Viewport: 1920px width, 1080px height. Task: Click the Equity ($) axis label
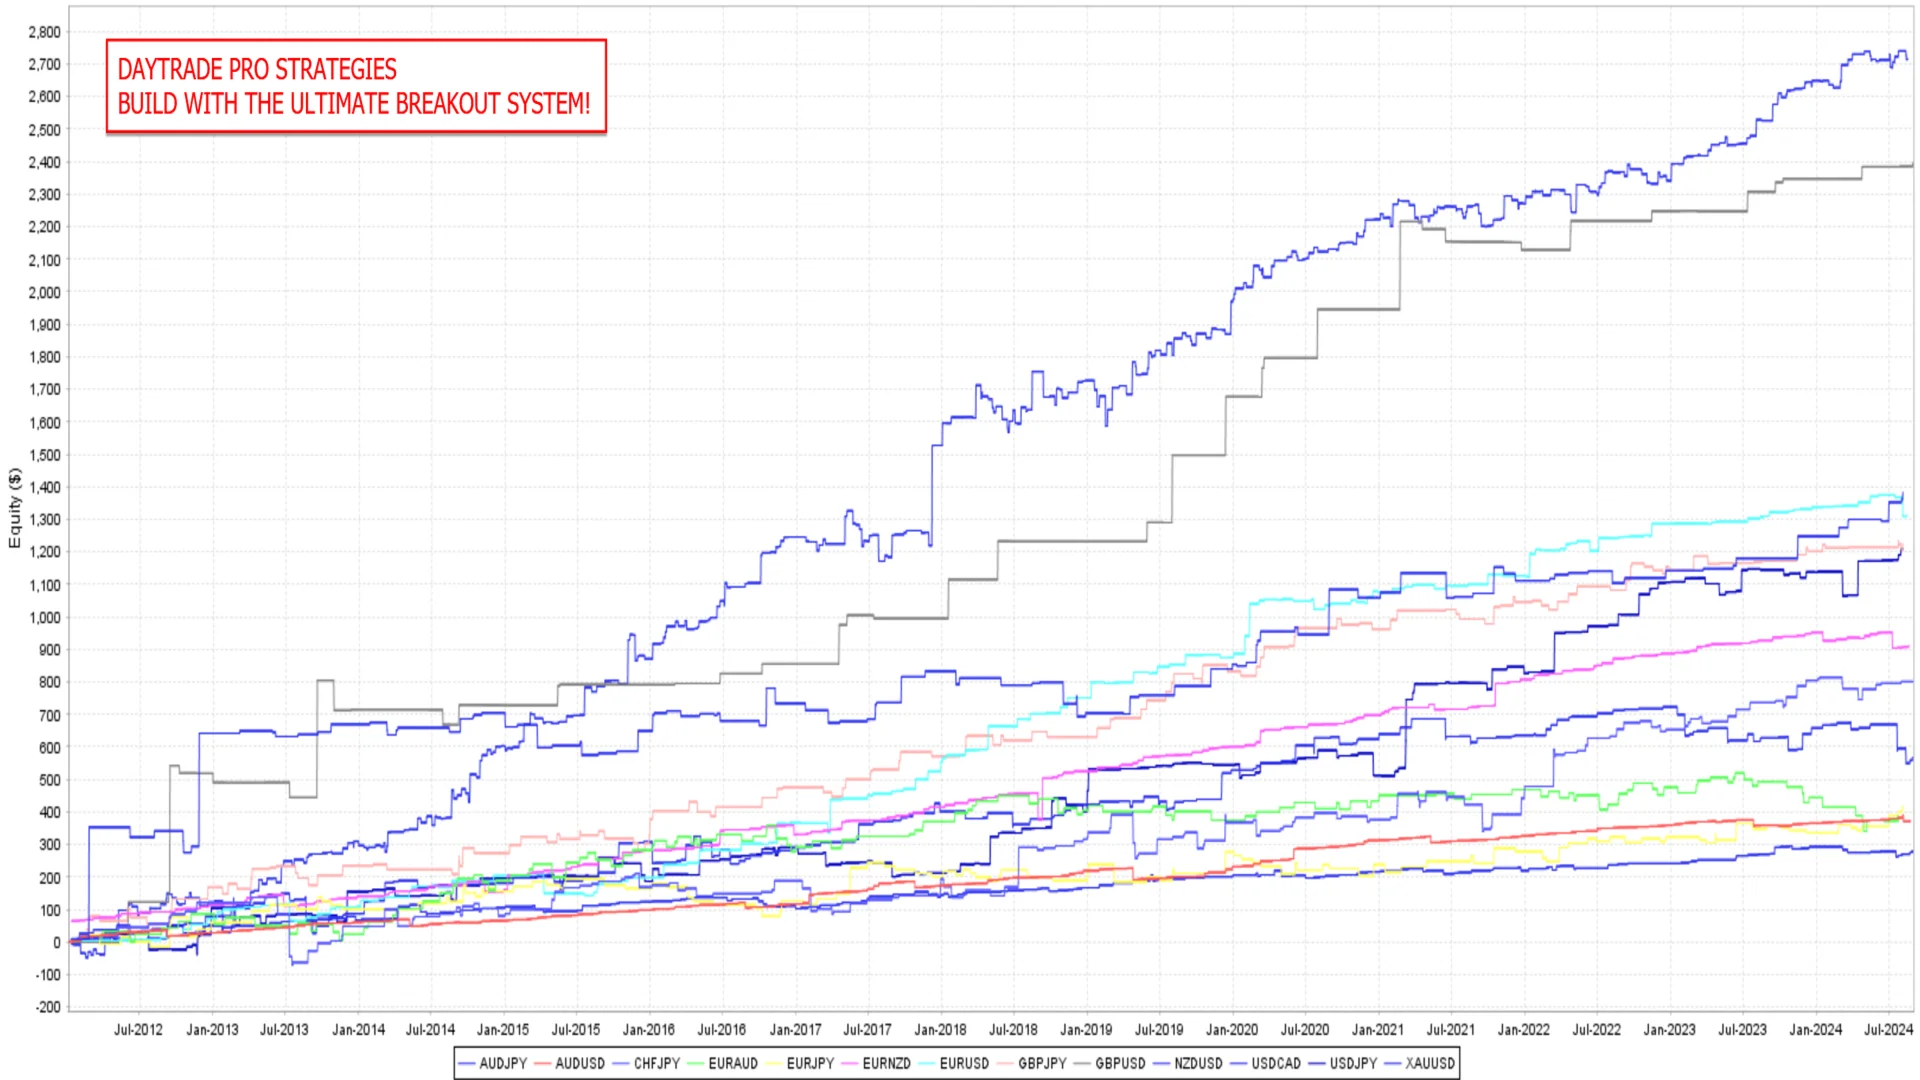coord(14,508)
